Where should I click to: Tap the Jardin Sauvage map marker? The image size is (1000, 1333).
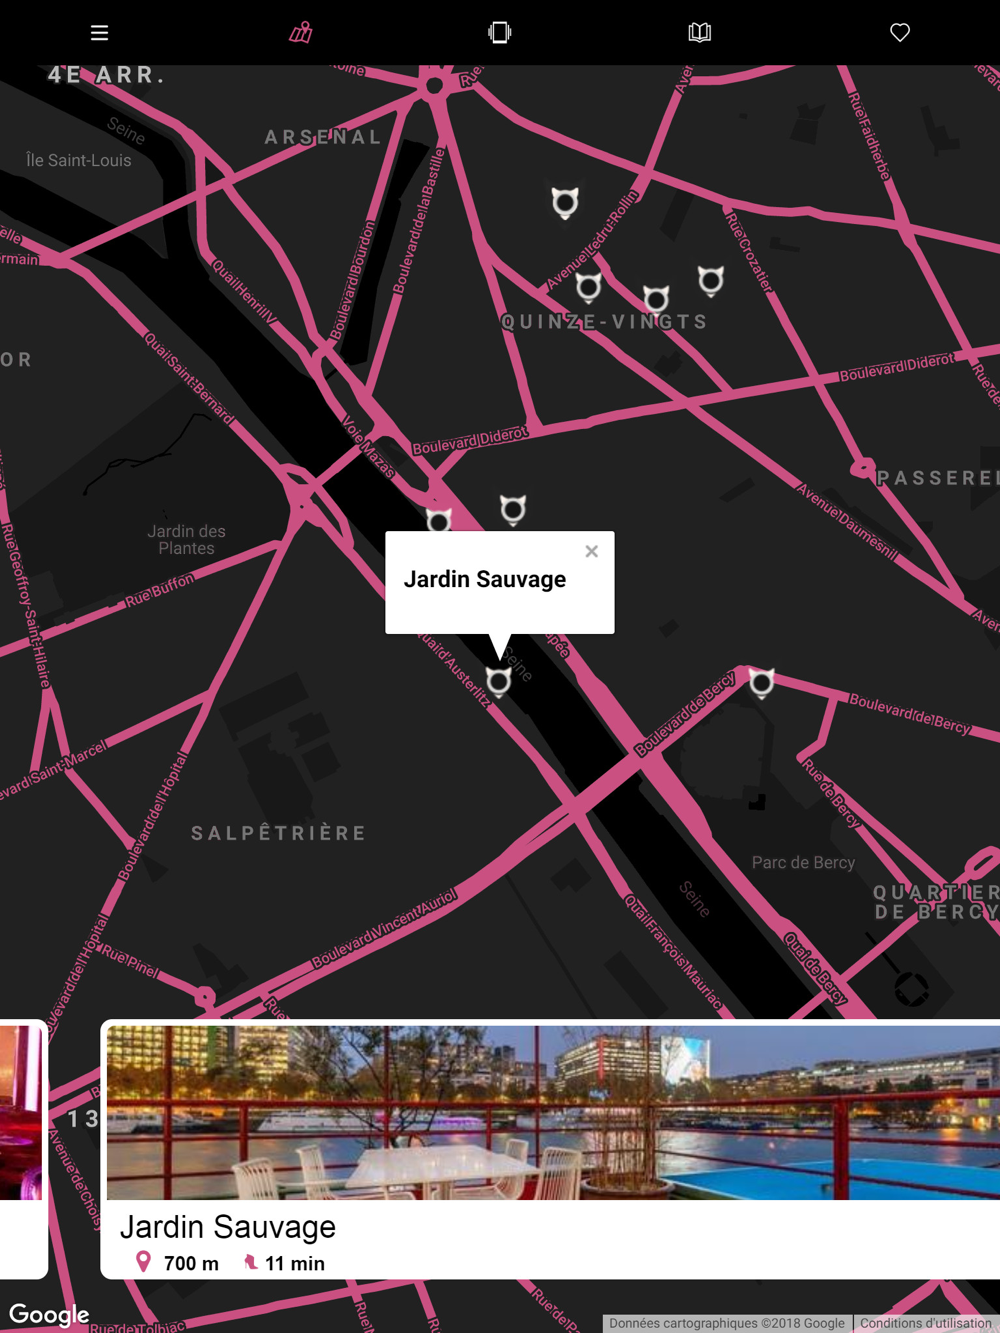coord(498,681)
